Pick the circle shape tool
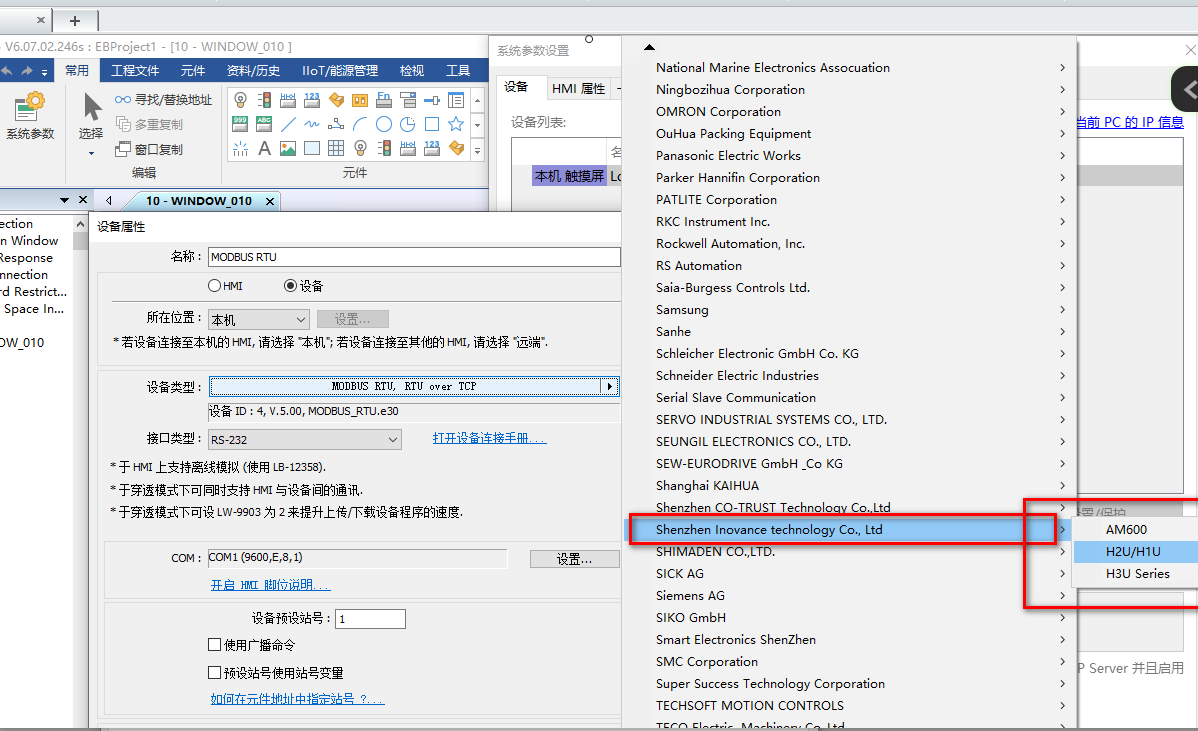This screenshot has width=1198, height=731. tap(384, 124)
